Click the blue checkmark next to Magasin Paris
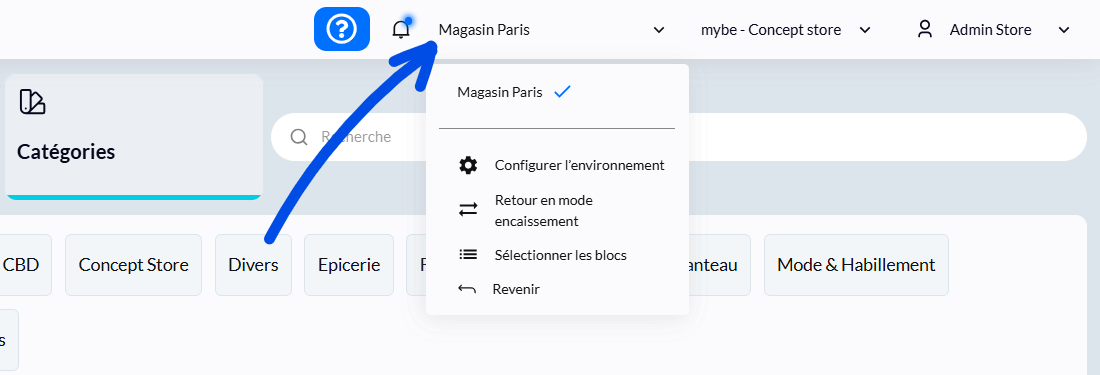This screenshot has height=375, width=1100. (x=562, y=92)
